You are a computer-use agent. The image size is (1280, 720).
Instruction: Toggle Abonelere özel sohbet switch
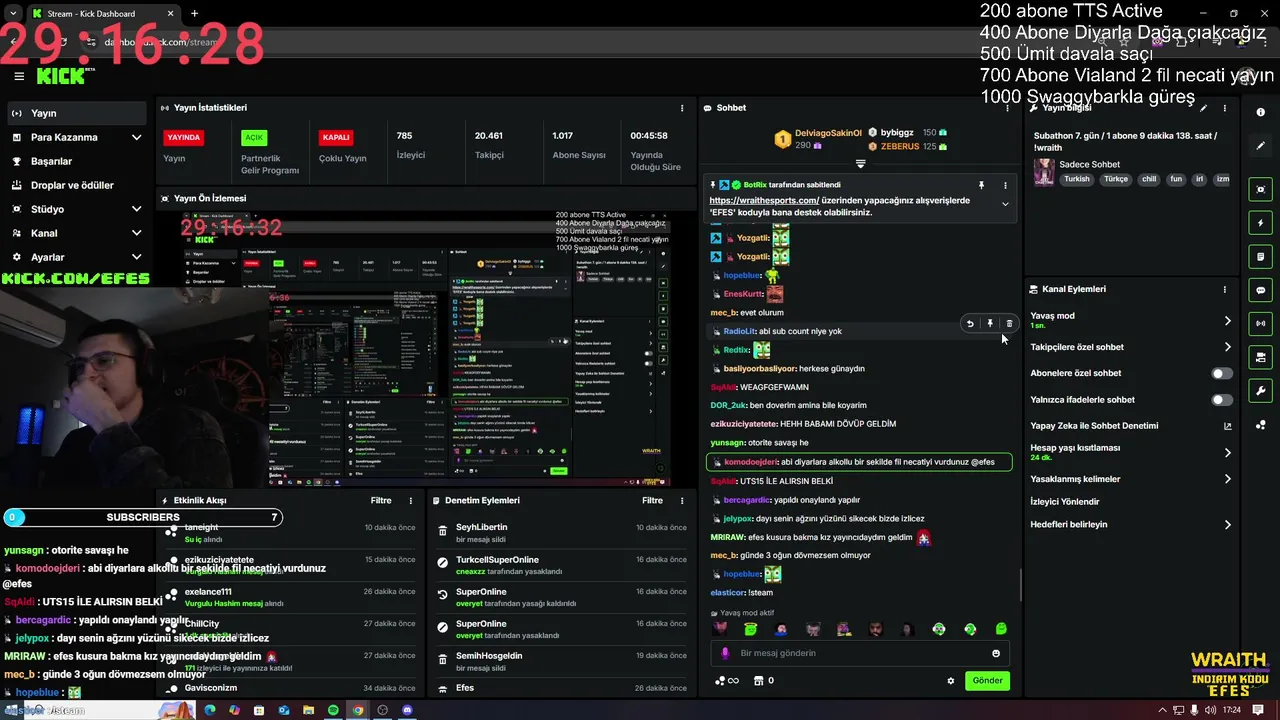(1222, 373)
